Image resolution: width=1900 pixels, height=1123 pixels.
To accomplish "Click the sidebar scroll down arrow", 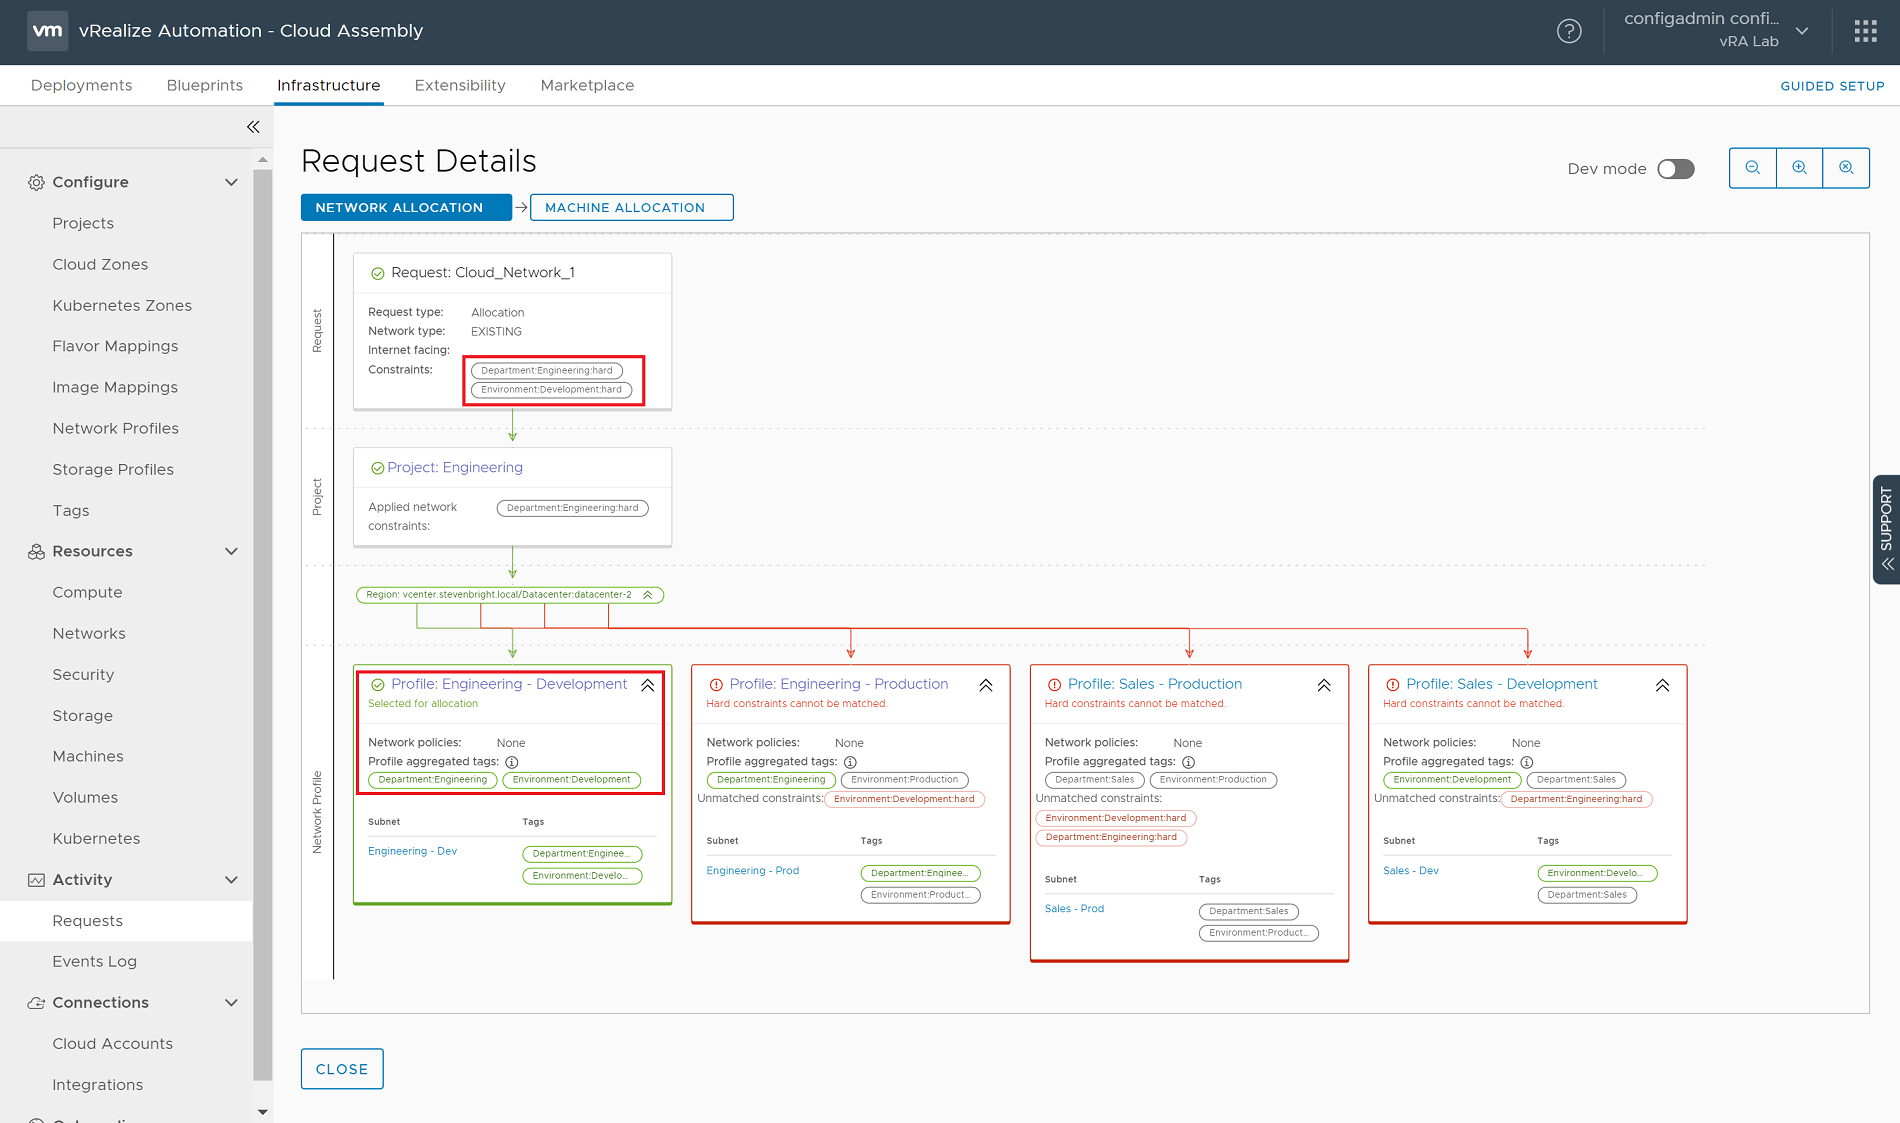I will click(x=263, y=1111).
